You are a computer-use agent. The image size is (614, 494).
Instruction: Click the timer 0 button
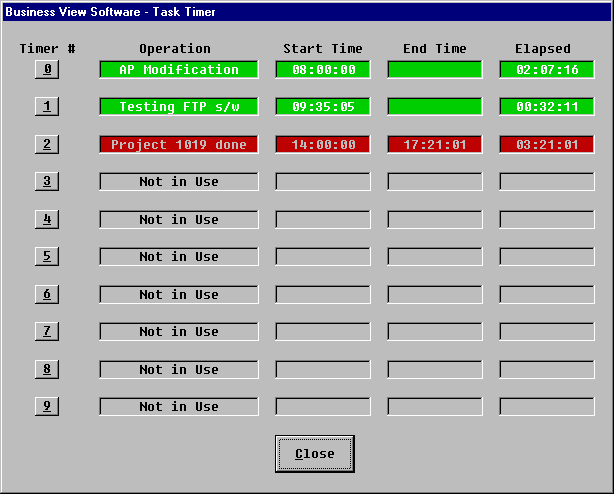(x=47, y=70)
